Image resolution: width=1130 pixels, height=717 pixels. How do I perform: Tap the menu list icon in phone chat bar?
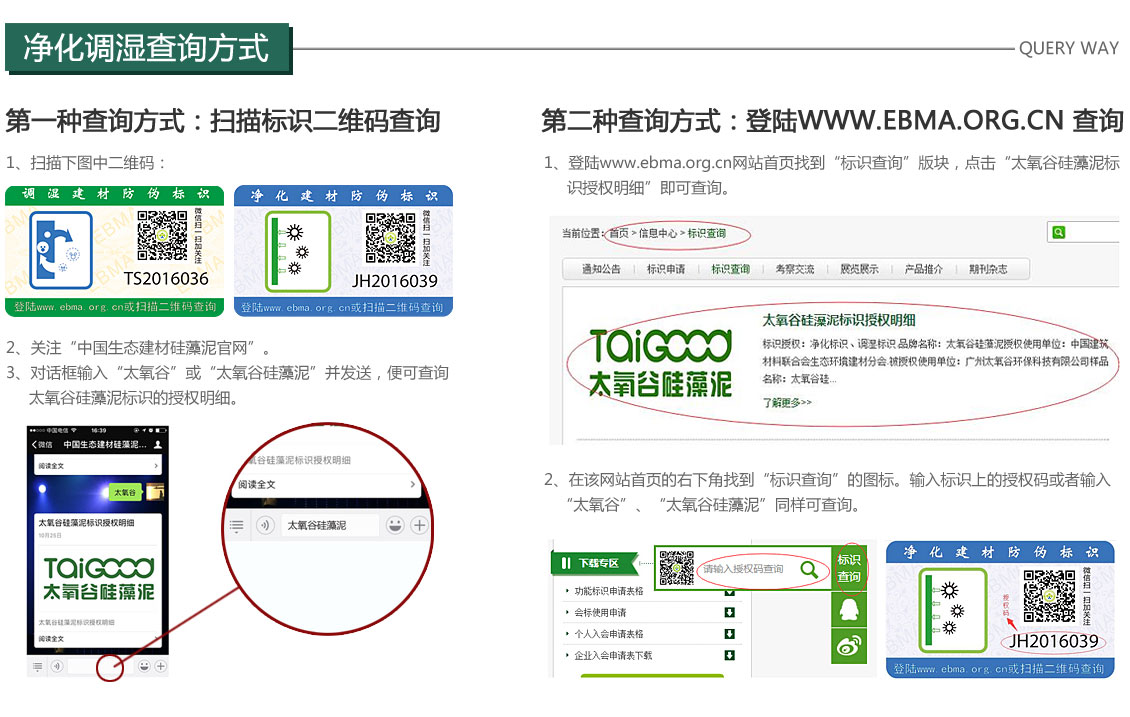[x=38, y=666]
